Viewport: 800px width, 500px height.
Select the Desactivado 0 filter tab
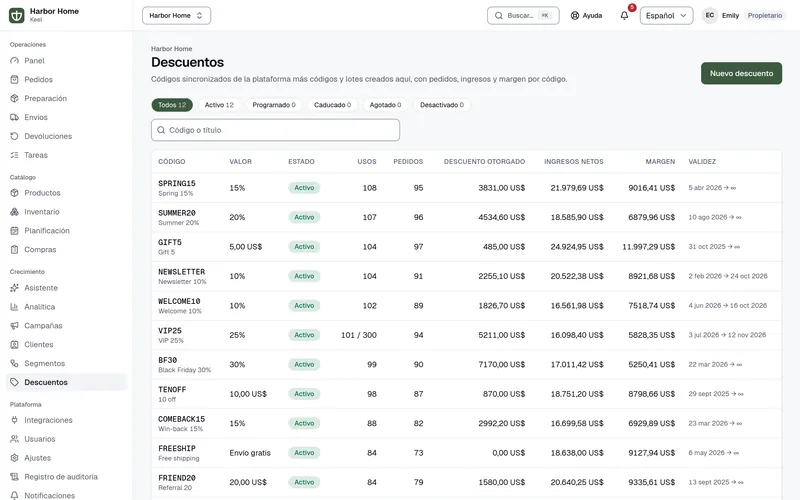(x=442, y=105)
